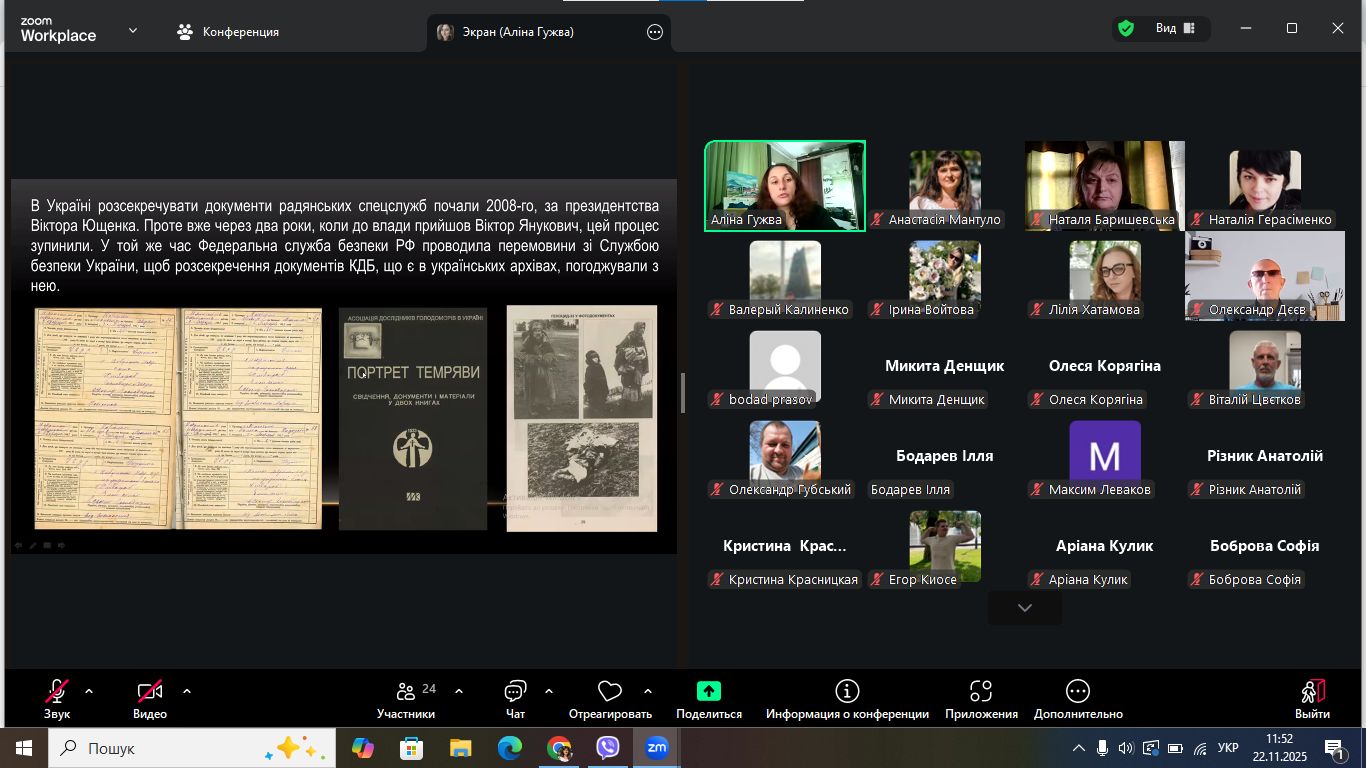Unmute microphone with Звук button
Viewport: 1366px width, 768px height.
pyautogui.click(x=57, y=698)
